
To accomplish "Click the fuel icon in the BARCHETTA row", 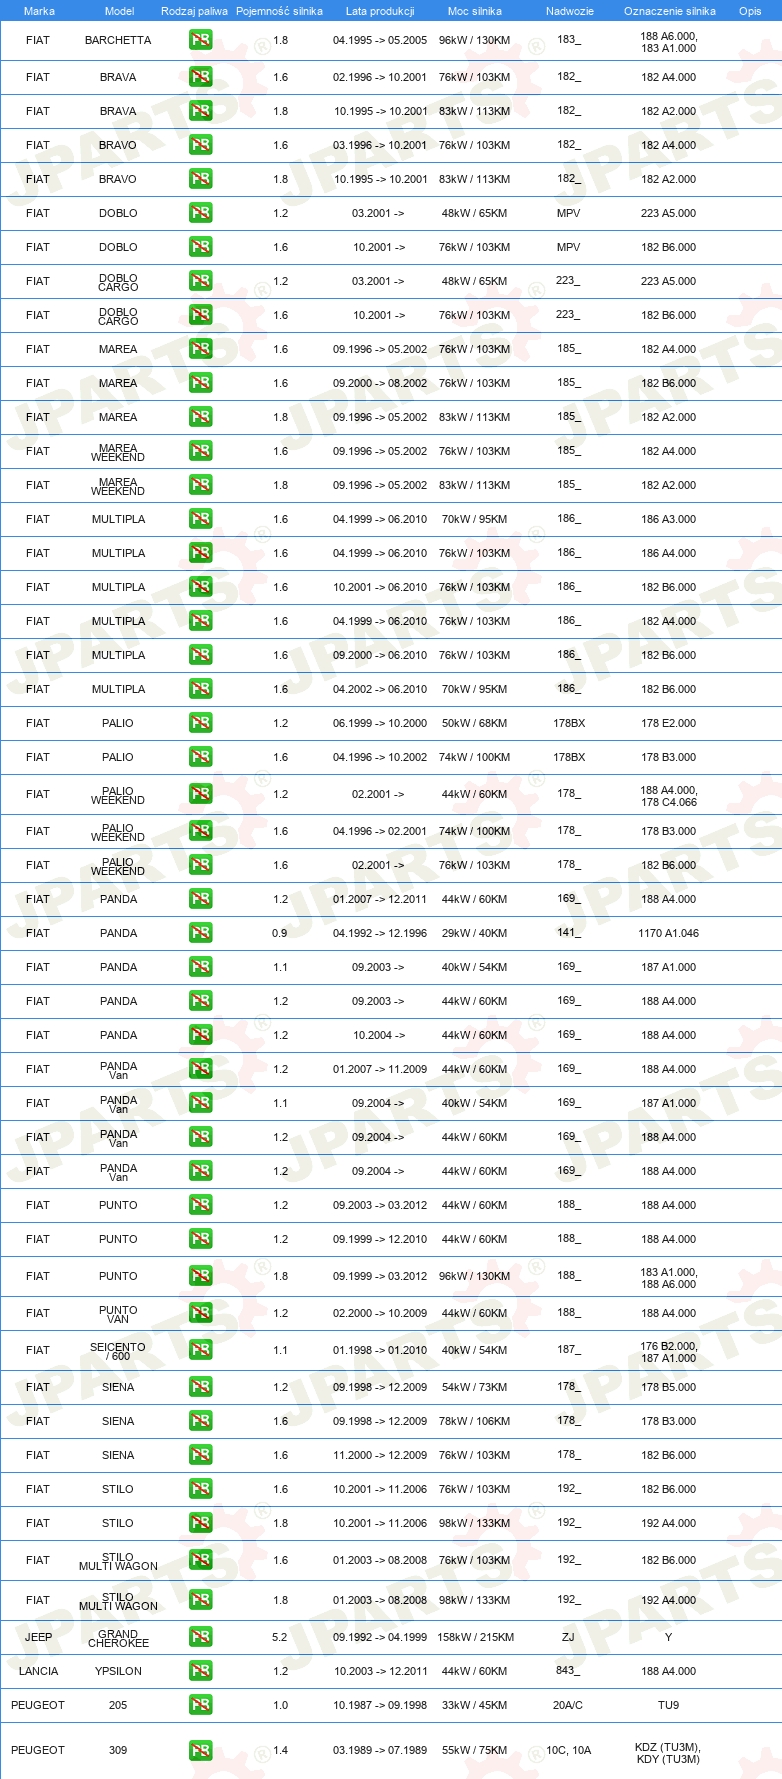I will 200,40.
